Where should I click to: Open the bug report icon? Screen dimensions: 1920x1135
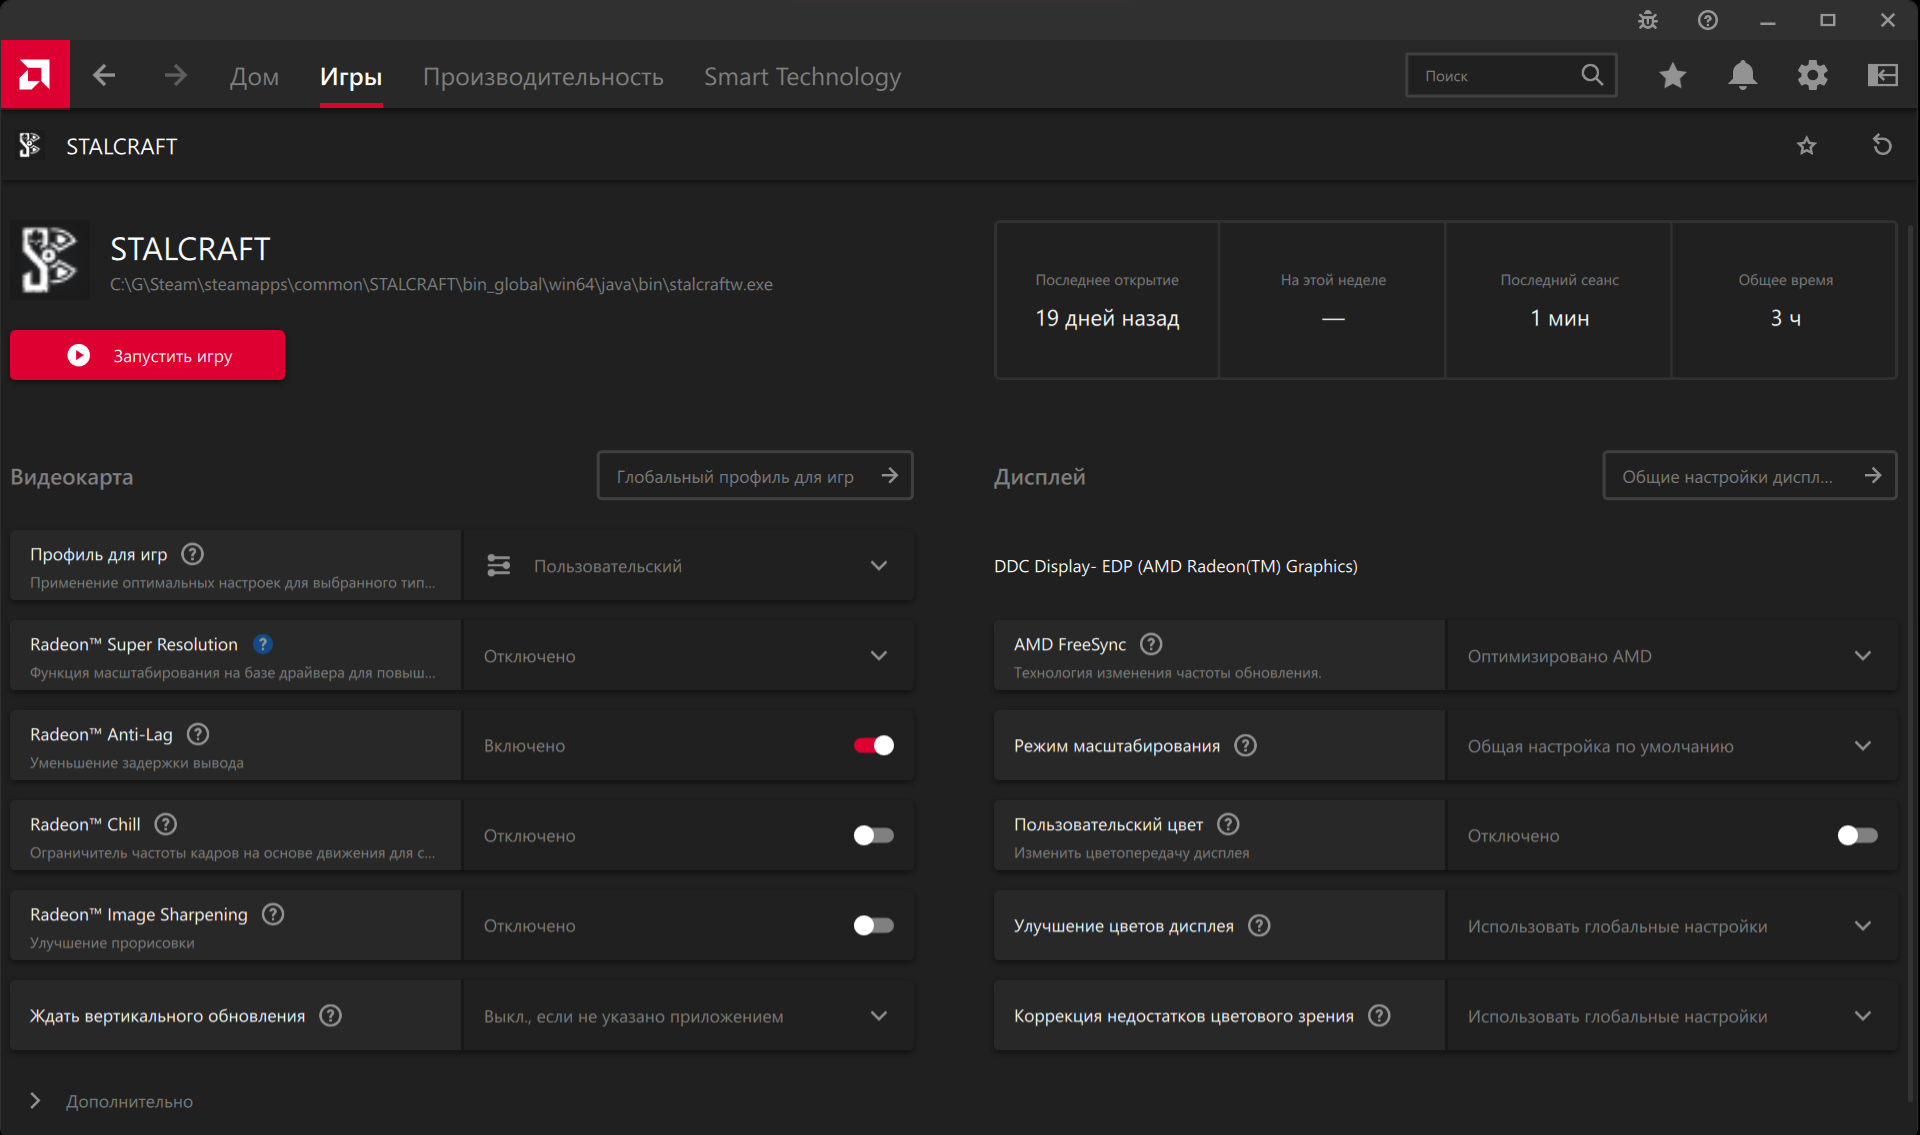click(x=1648, y=20)
